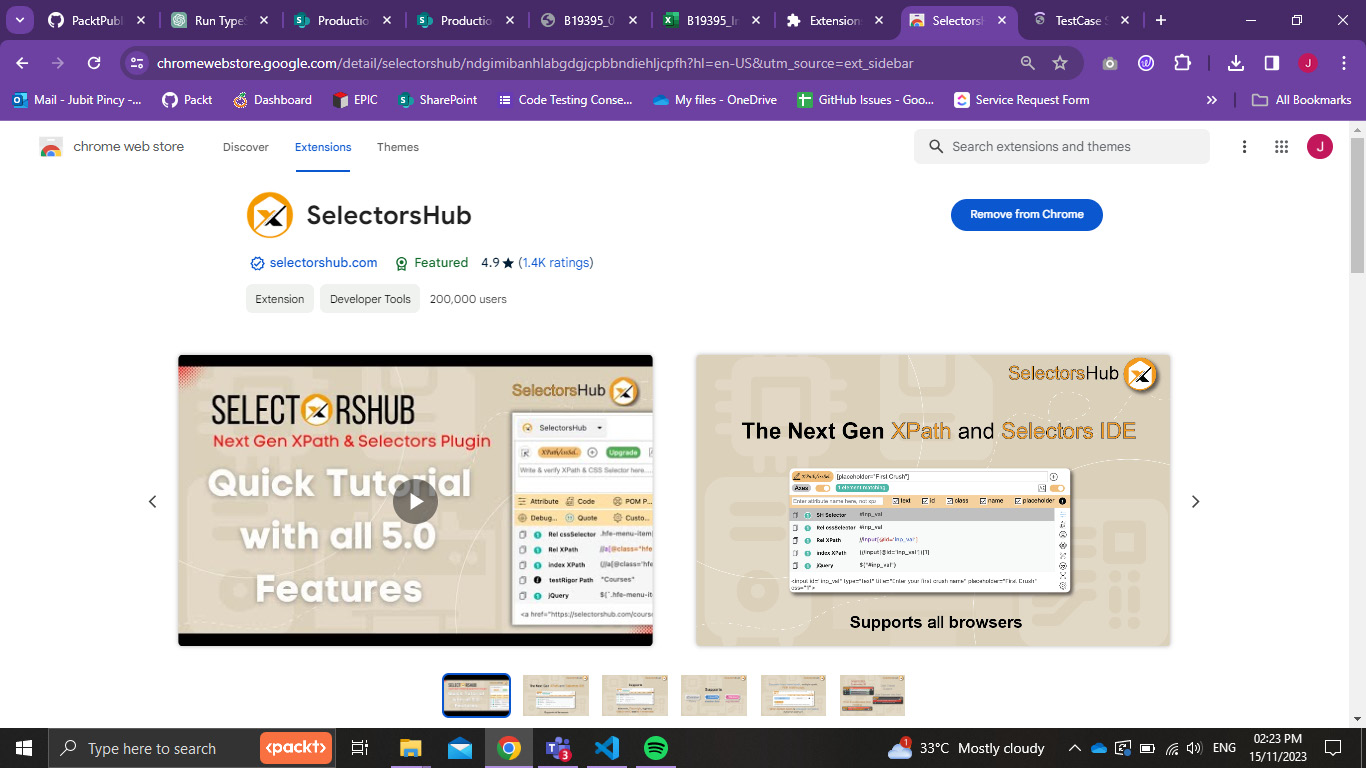Open the store three-dot options menu
Screen dimensions: 1366x768
point(1244,147)
